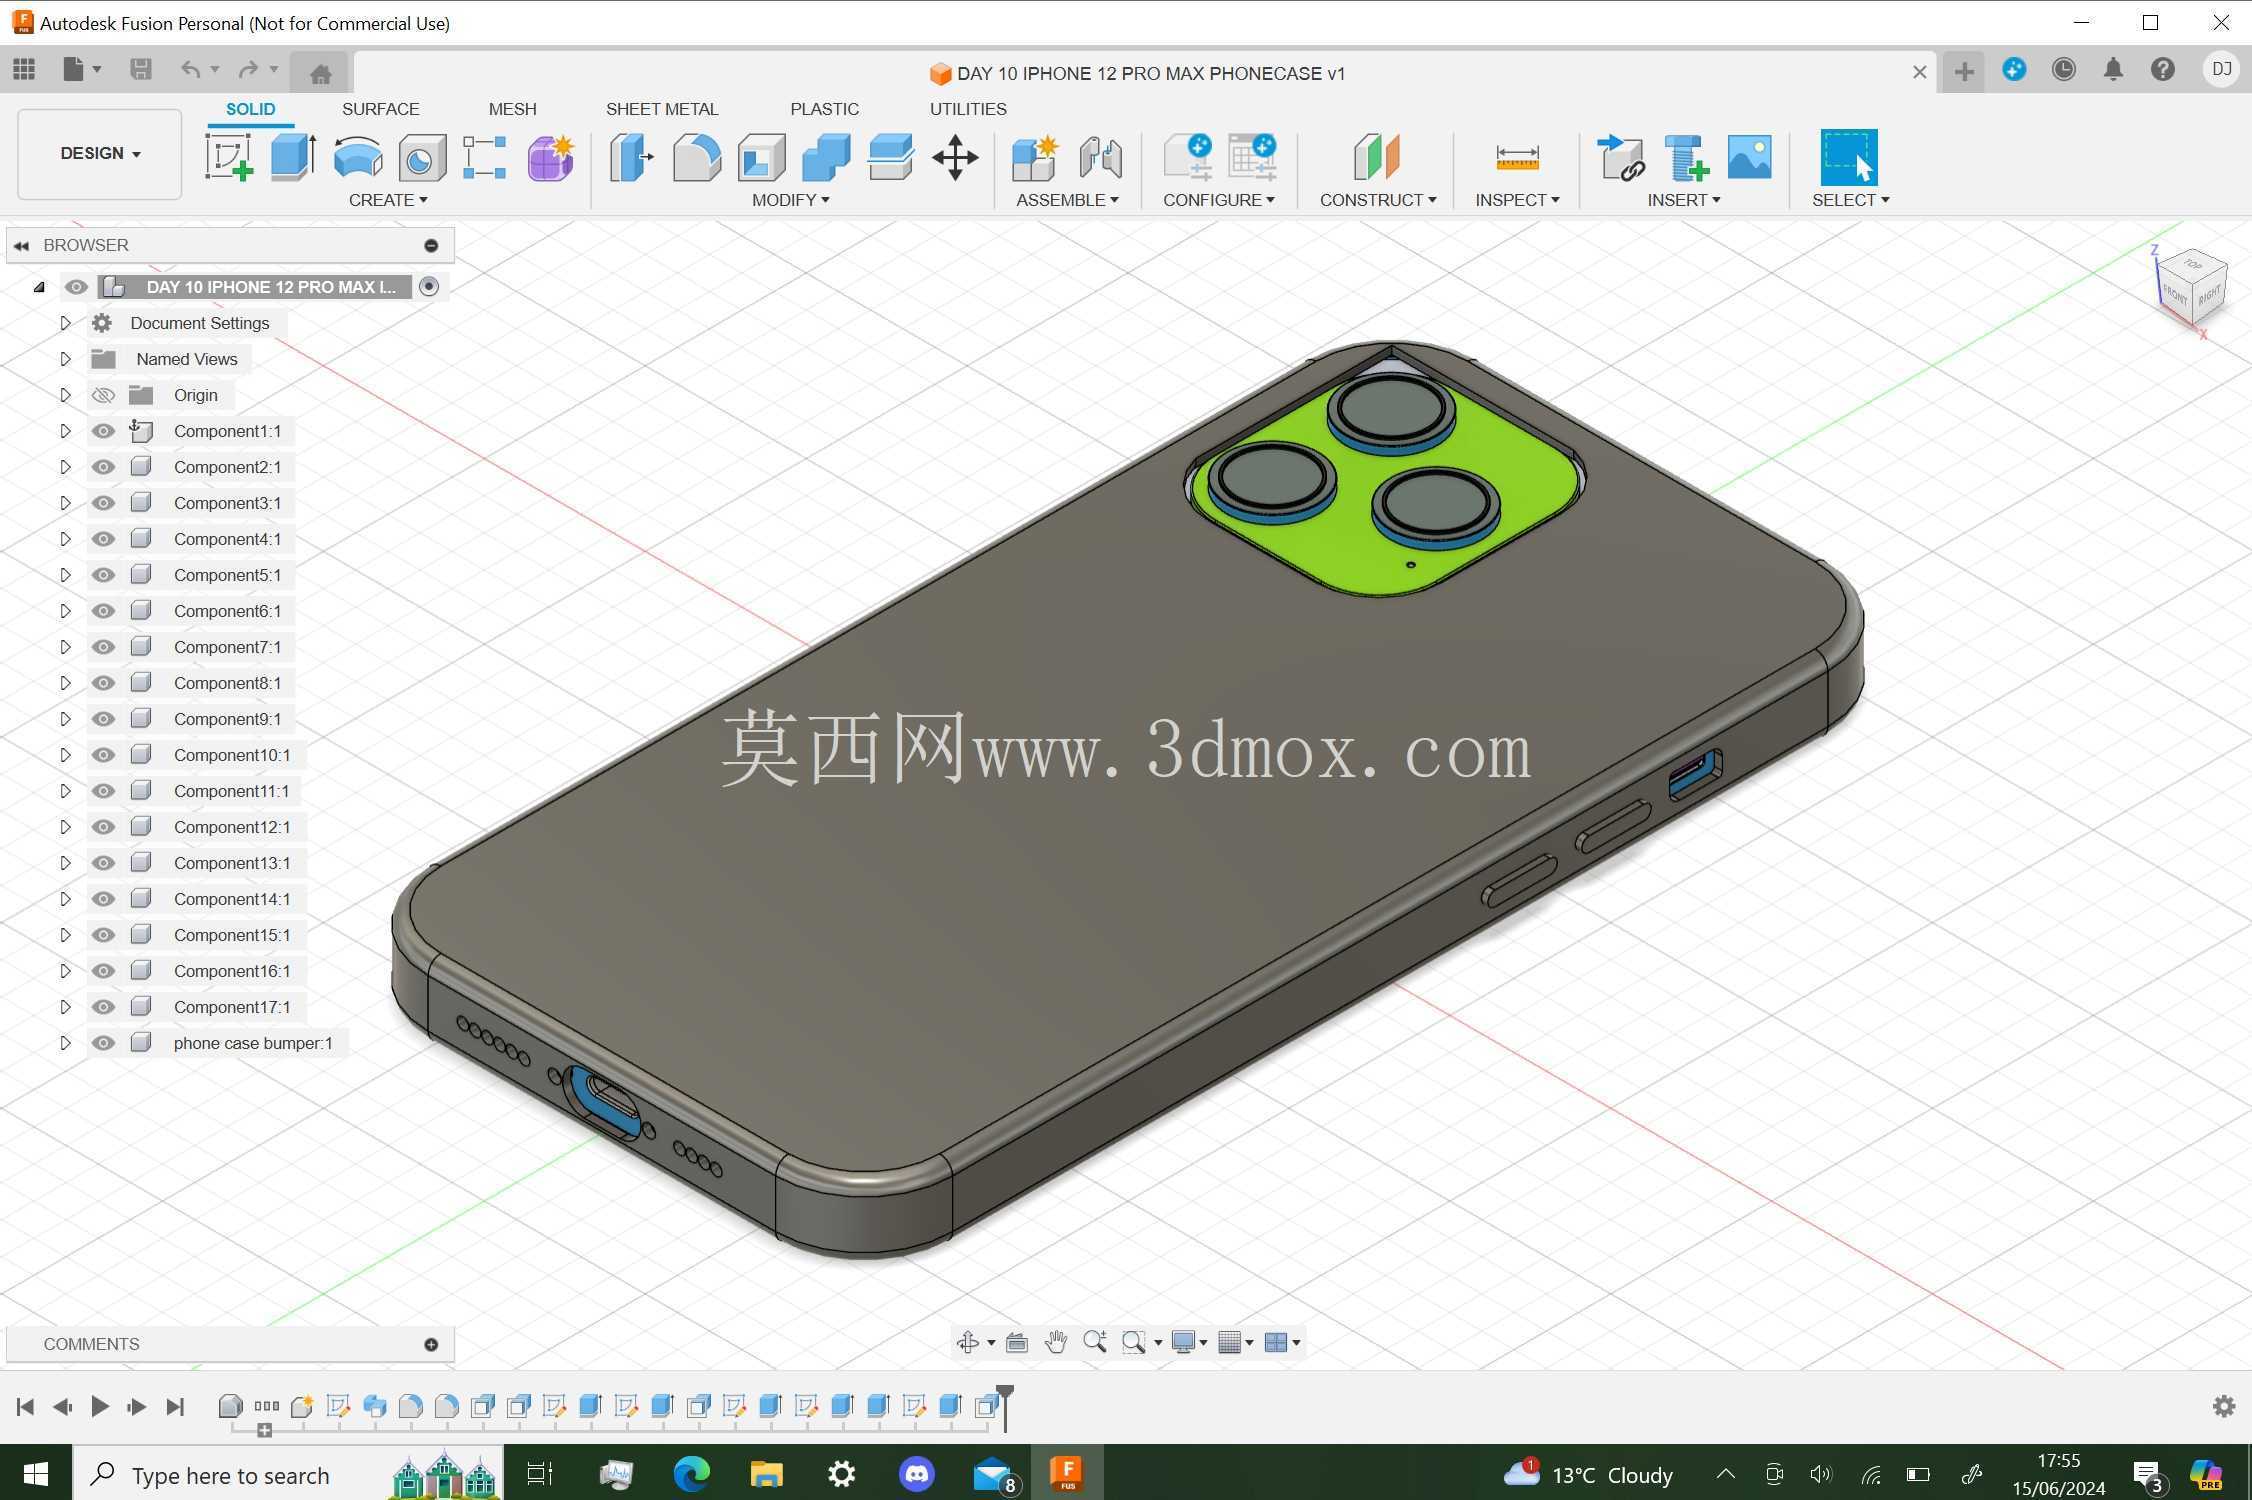Hide Component4:1 using its eye icon
This screenshot has height=1500, width=2252.
(x=103, y=539)
